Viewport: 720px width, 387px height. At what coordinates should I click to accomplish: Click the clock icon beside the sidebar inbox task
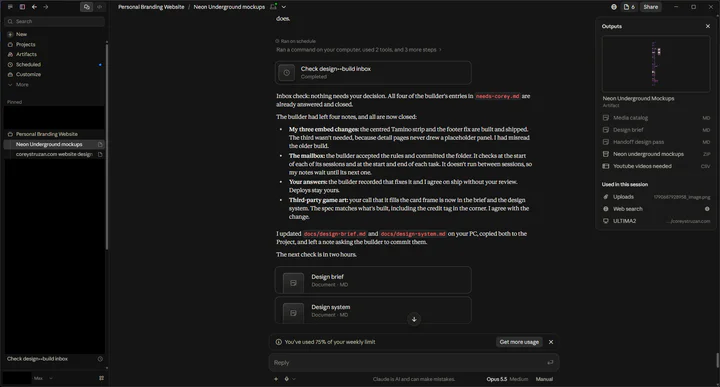[x=100, y=359]
